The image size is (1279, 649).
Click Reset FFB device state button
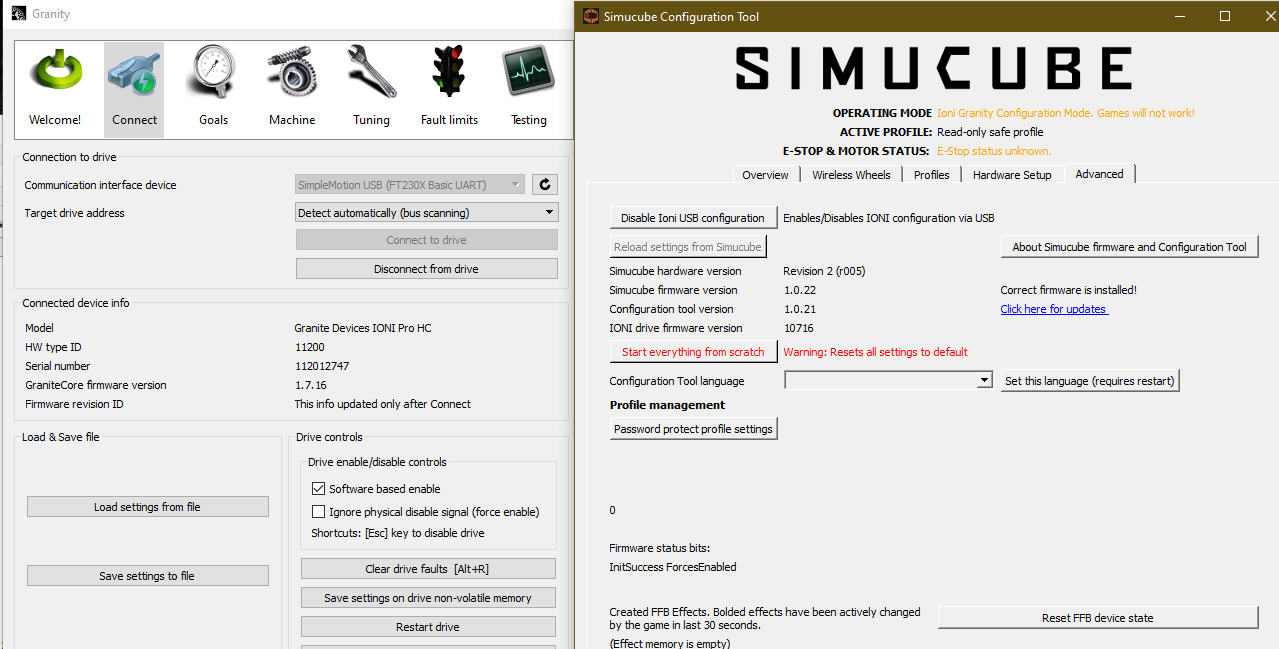pos(1097,618)
